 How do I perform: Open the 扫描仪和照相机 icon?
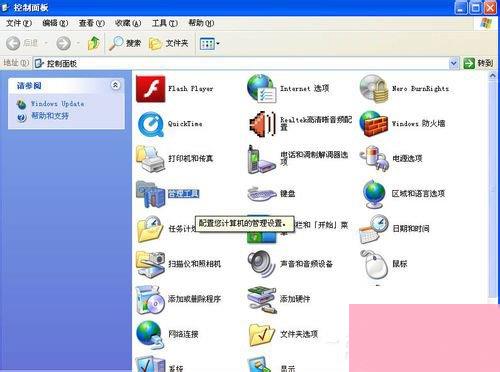point(151,264)
